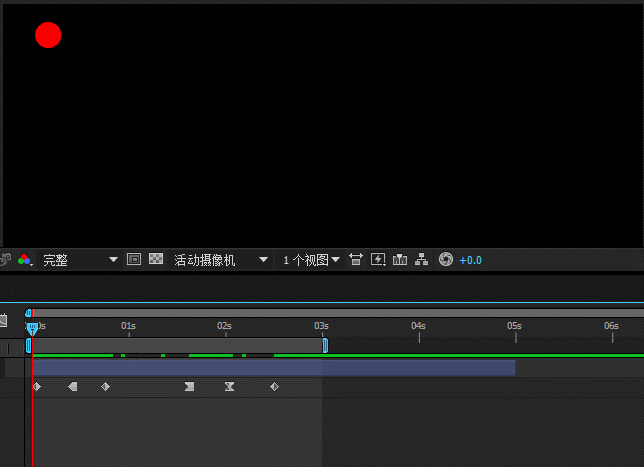The height and width of the screenshot is (467, 644).
Task: Click the +0.0 exposure value
Action: [470, 260]
